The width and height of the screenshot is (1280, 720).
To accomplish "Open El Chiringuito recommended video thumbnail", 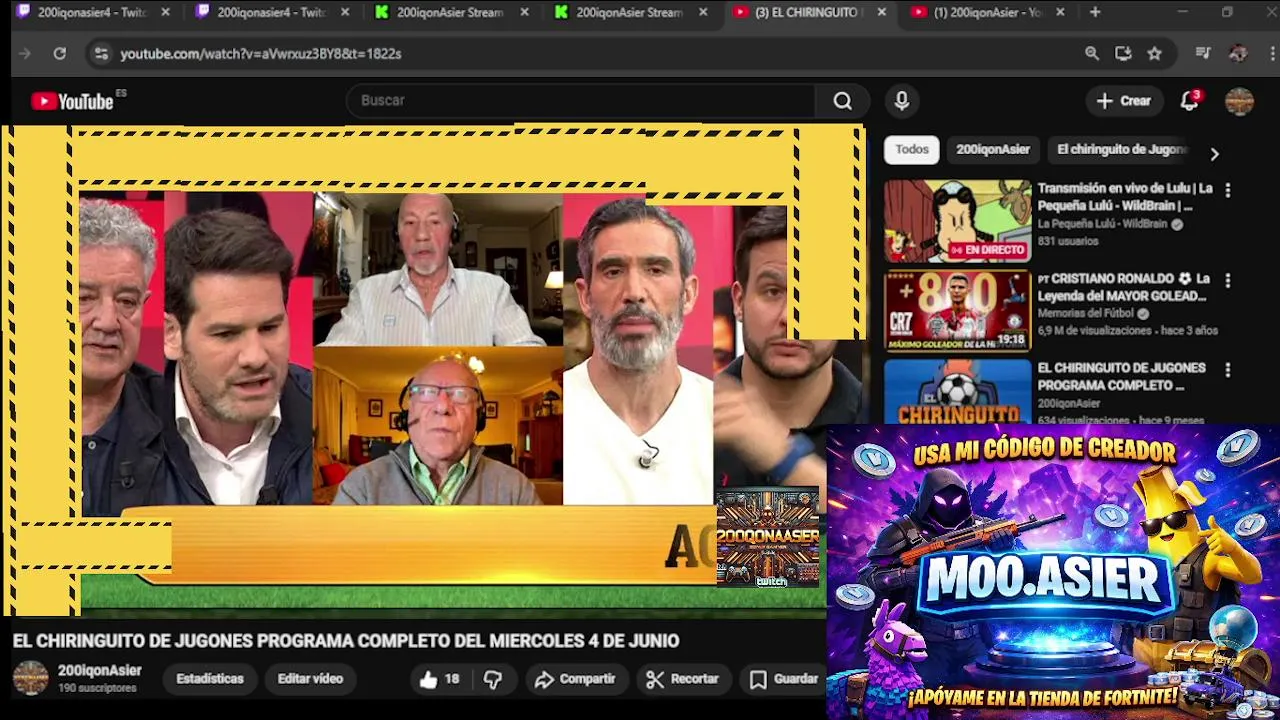I will point(957,393).
